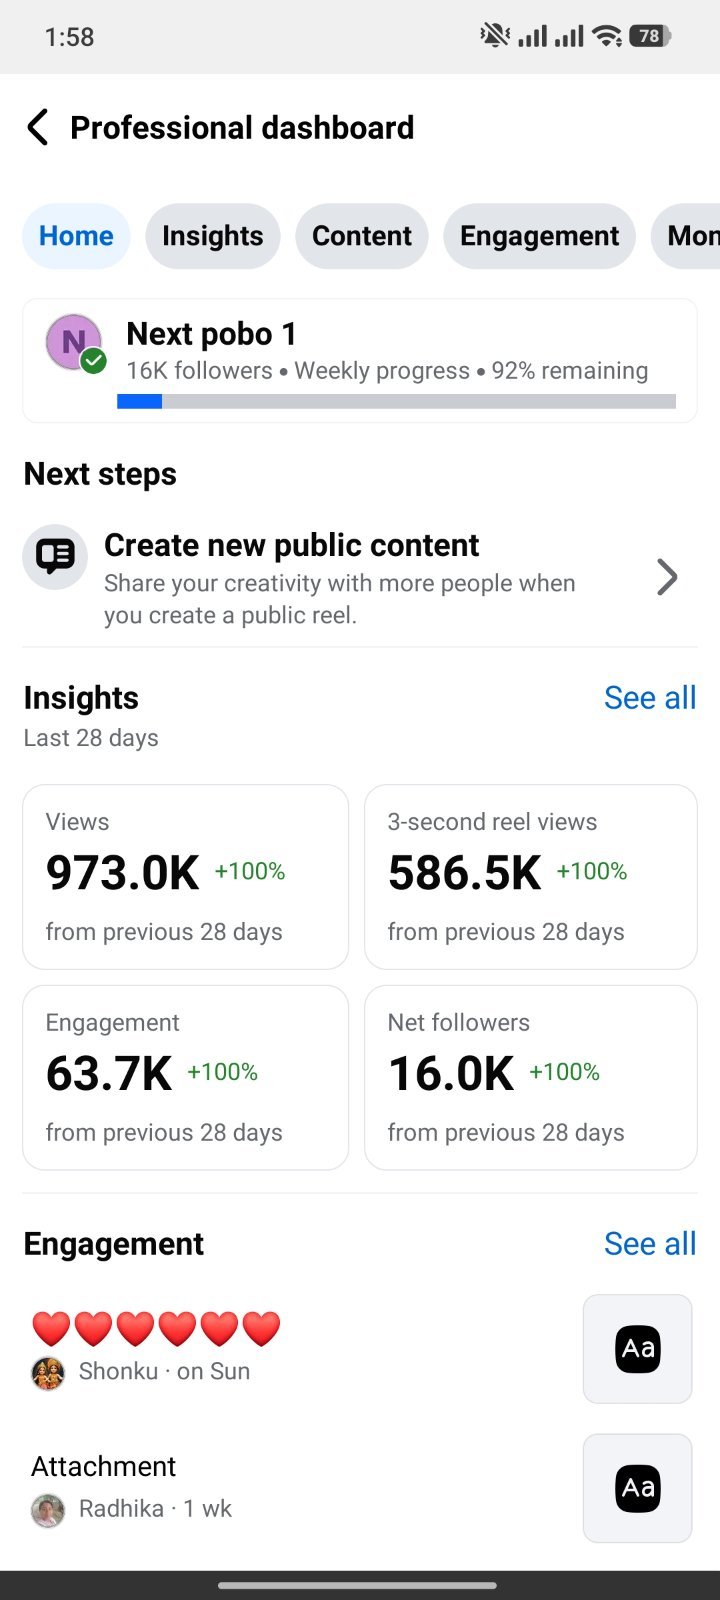Click See all next to Insights
The height and width of the screenshot is (1600, 720).
click(x=650, y=698)
